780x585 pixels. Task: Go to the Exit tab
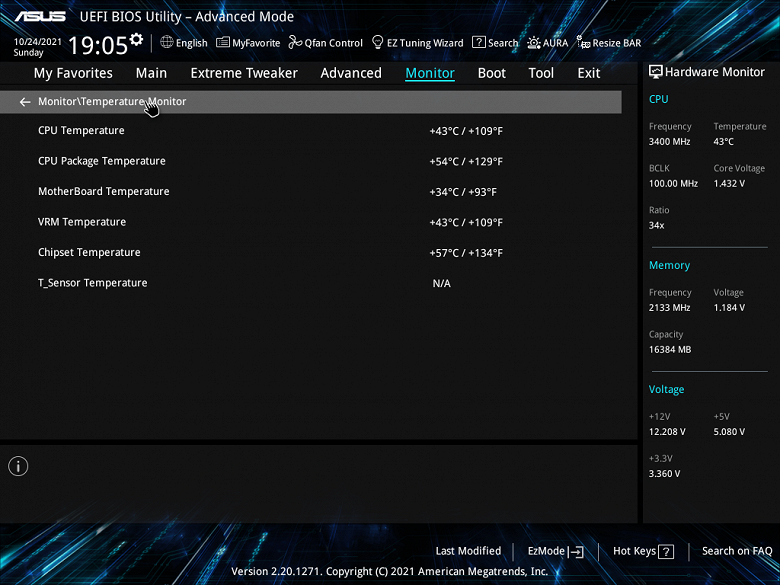click(x=588, y=73)
